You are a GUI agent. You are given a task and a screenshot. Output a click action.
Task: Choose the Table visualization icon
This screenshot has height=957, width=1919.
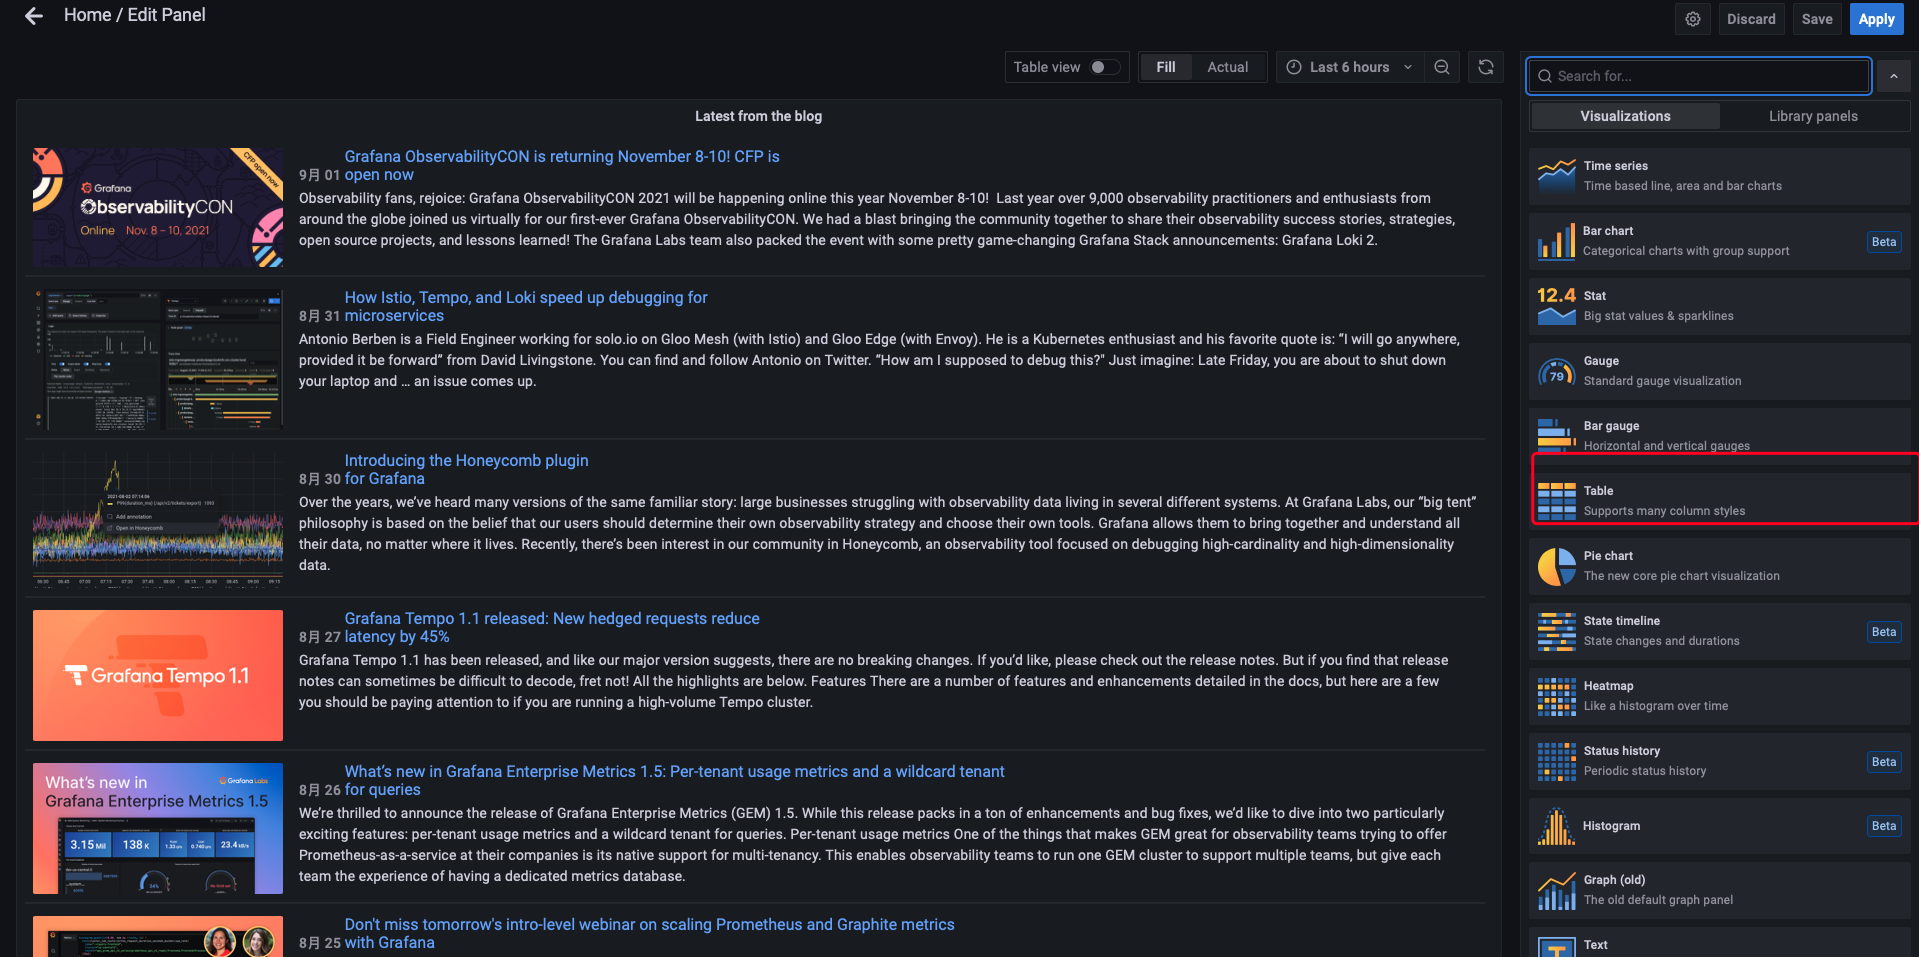(1556, 501)
